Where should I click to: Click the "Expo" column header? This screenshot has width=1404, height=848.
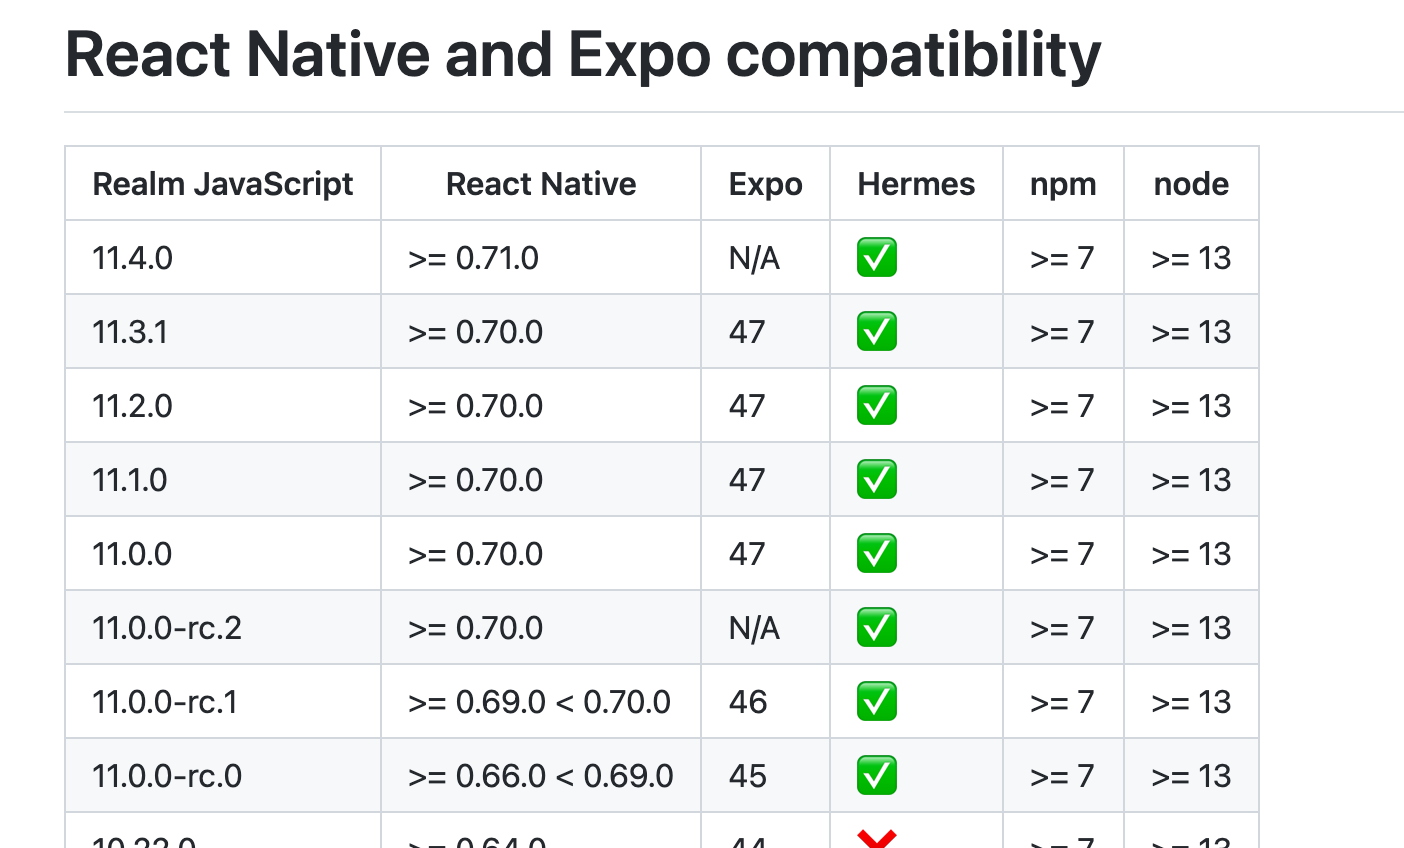pyautogui.click(x=766, y=184)
